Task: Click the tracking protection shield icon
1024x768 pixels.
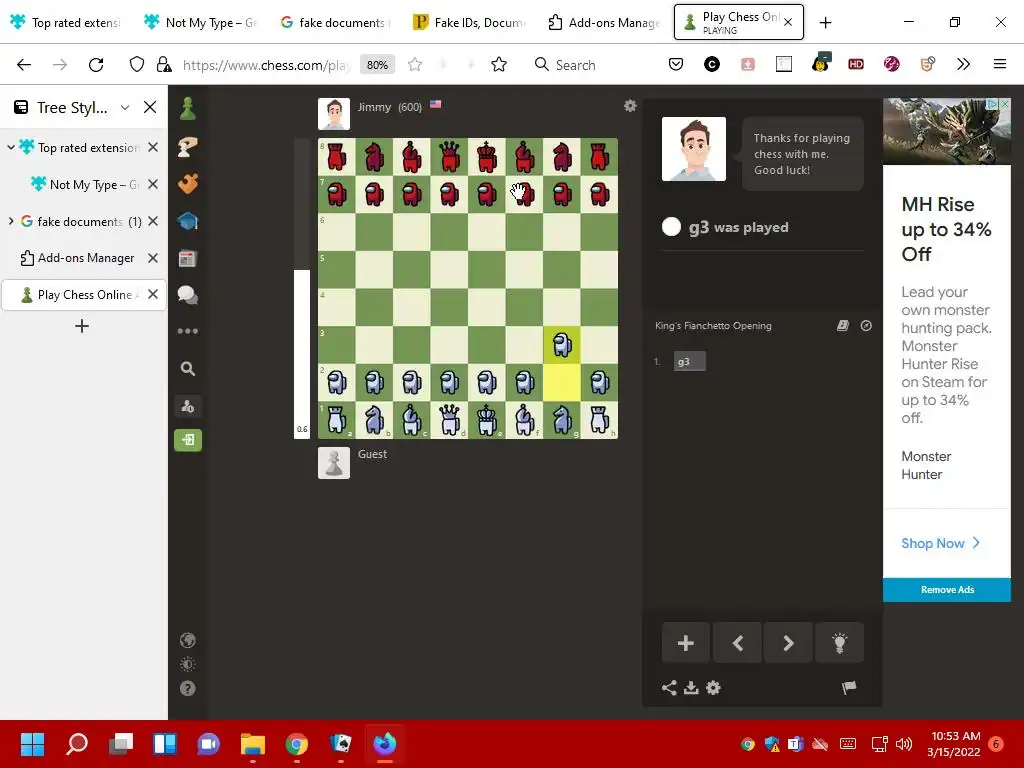Action: pyautogui.click(x=136, y=65)
